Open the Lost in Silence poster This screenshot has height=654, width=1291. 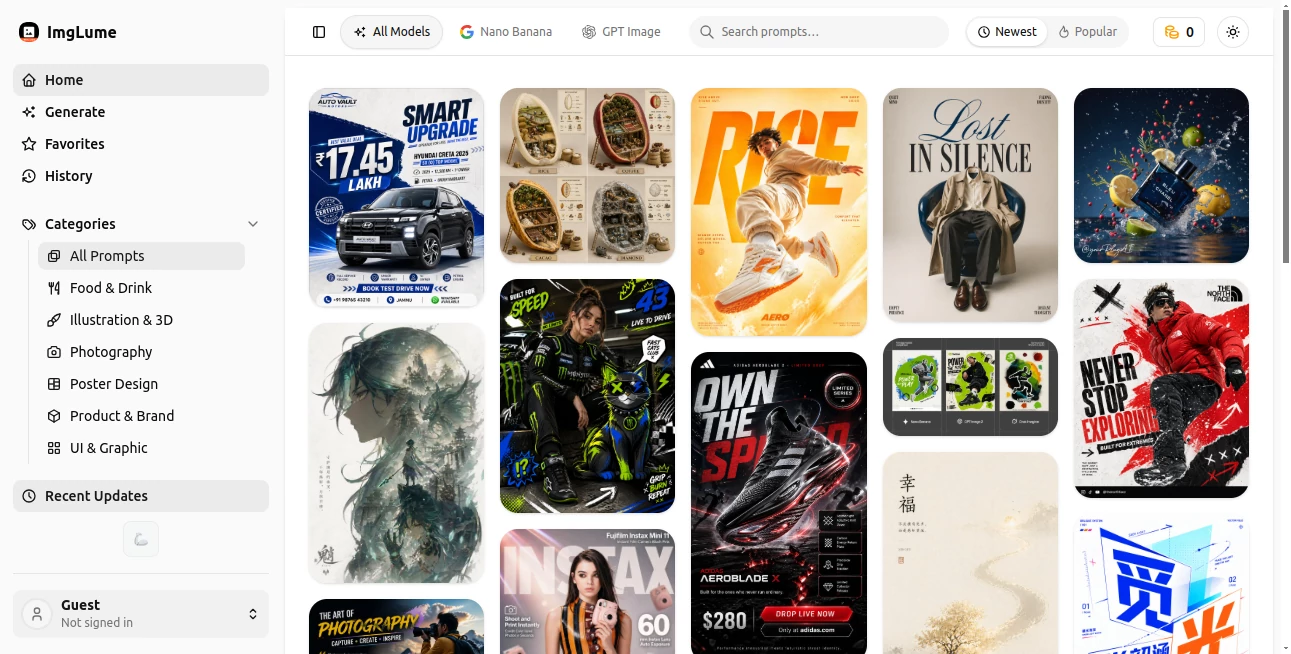970,205
